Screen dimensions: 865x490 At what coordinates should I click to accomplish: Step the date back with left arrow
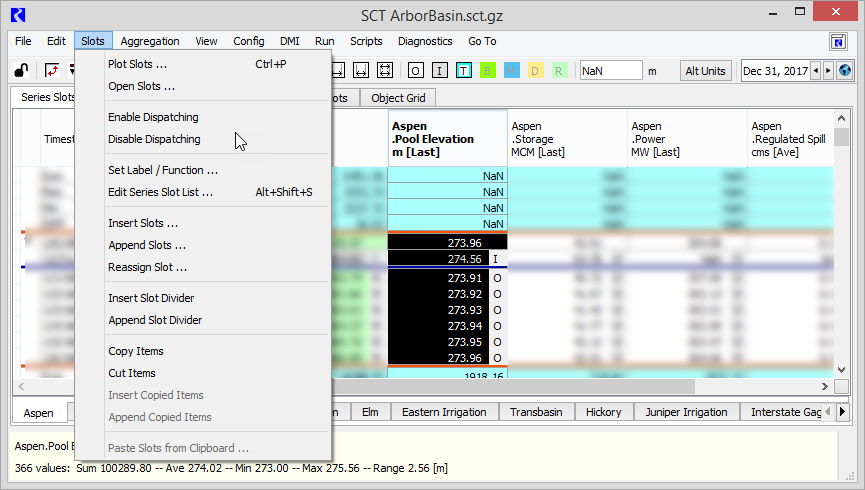[816, 71]
